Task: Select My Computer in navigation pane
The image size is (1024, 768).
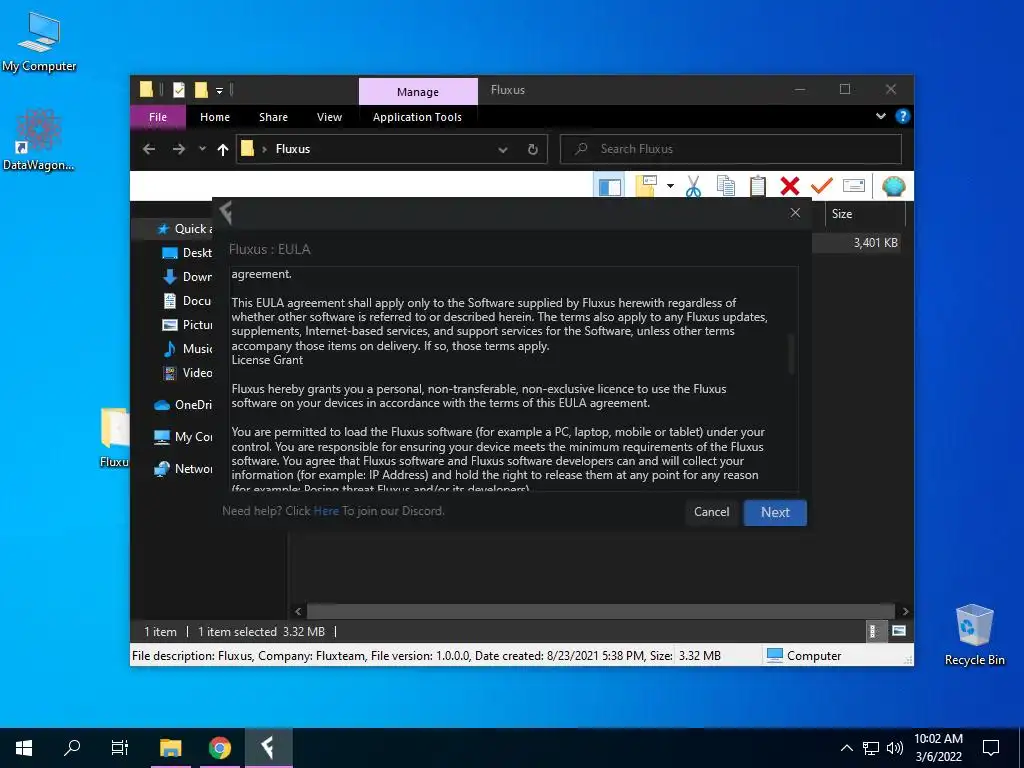Action: point(184,437)
